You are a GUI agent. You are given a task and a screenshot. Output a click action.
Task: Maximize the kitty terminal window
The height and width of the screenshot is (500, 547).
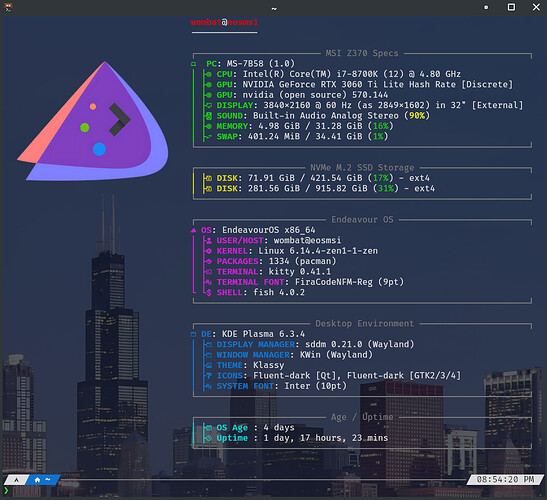[x=511, y=7]
